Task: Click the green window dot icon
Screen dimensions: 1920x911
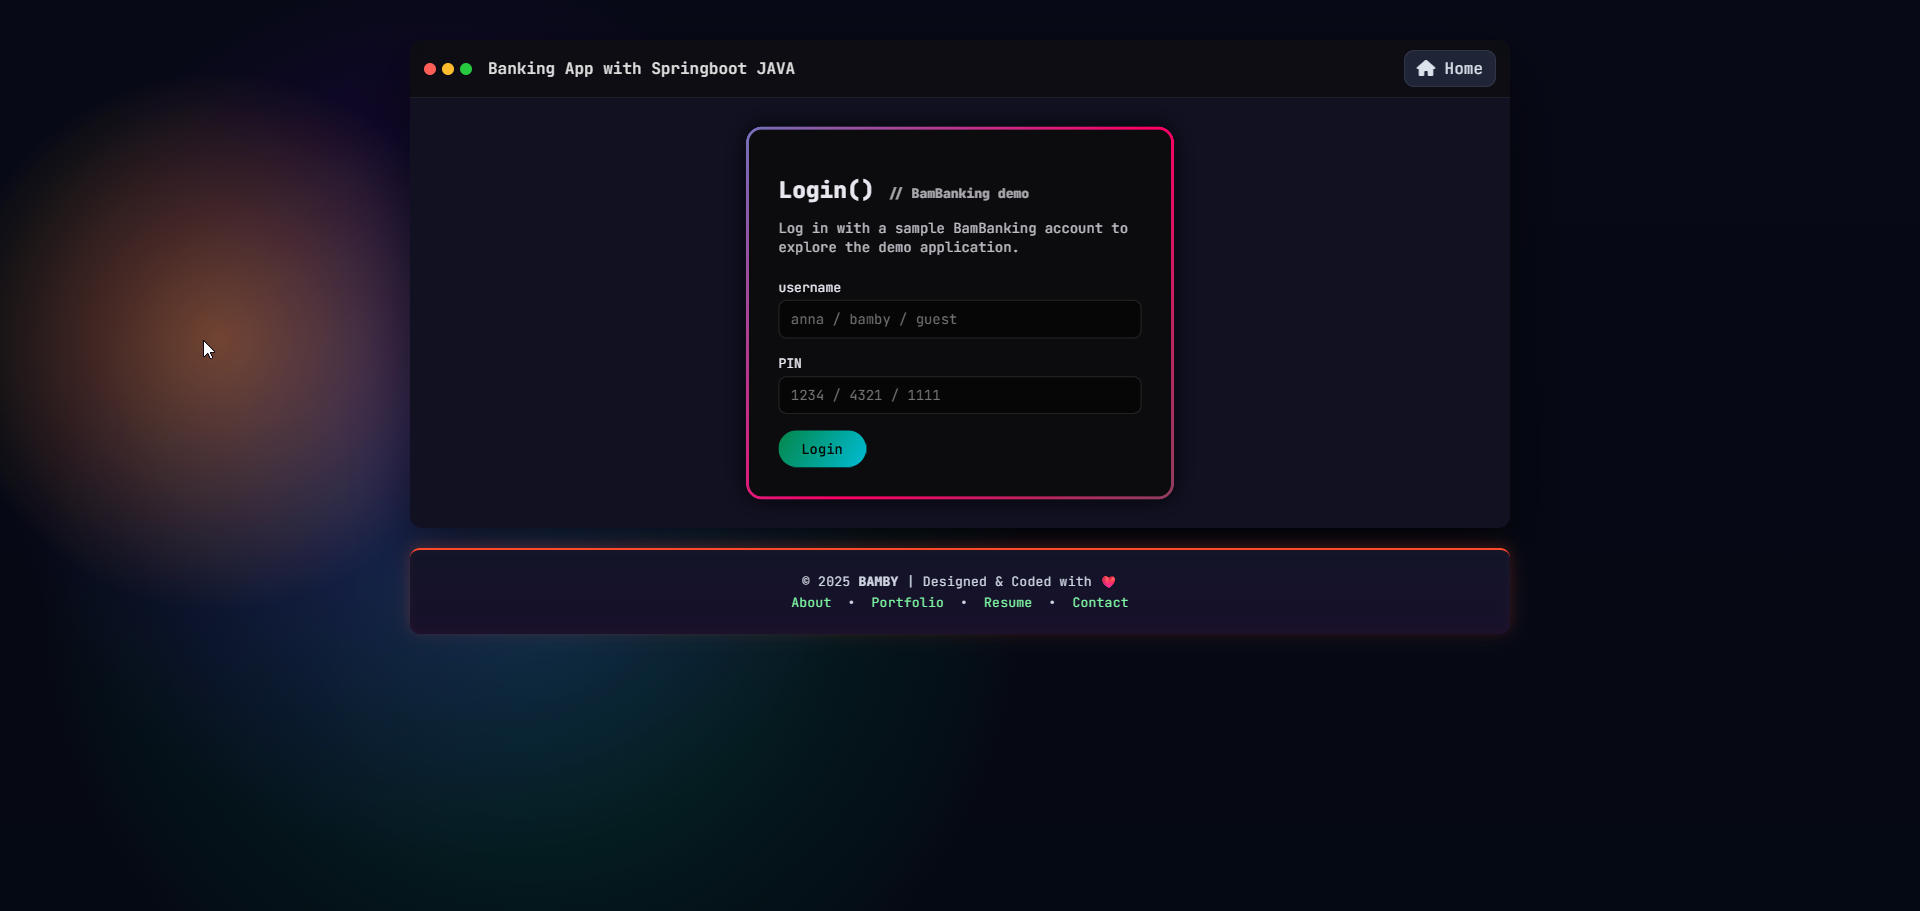Action: [466, 69]
